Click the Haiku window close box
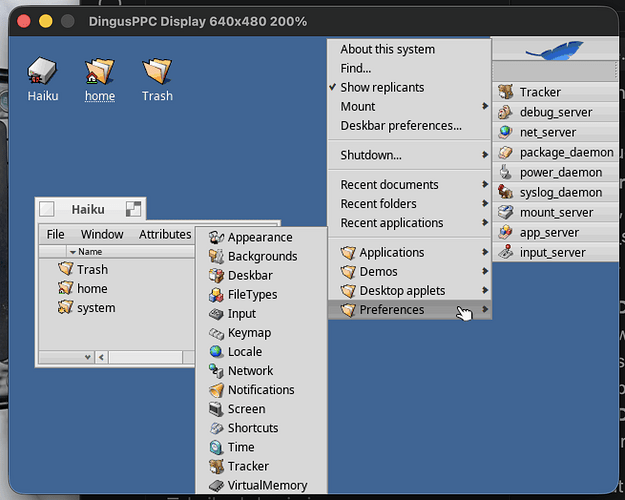Screen dimensions: 625x500 pos(47,209)
